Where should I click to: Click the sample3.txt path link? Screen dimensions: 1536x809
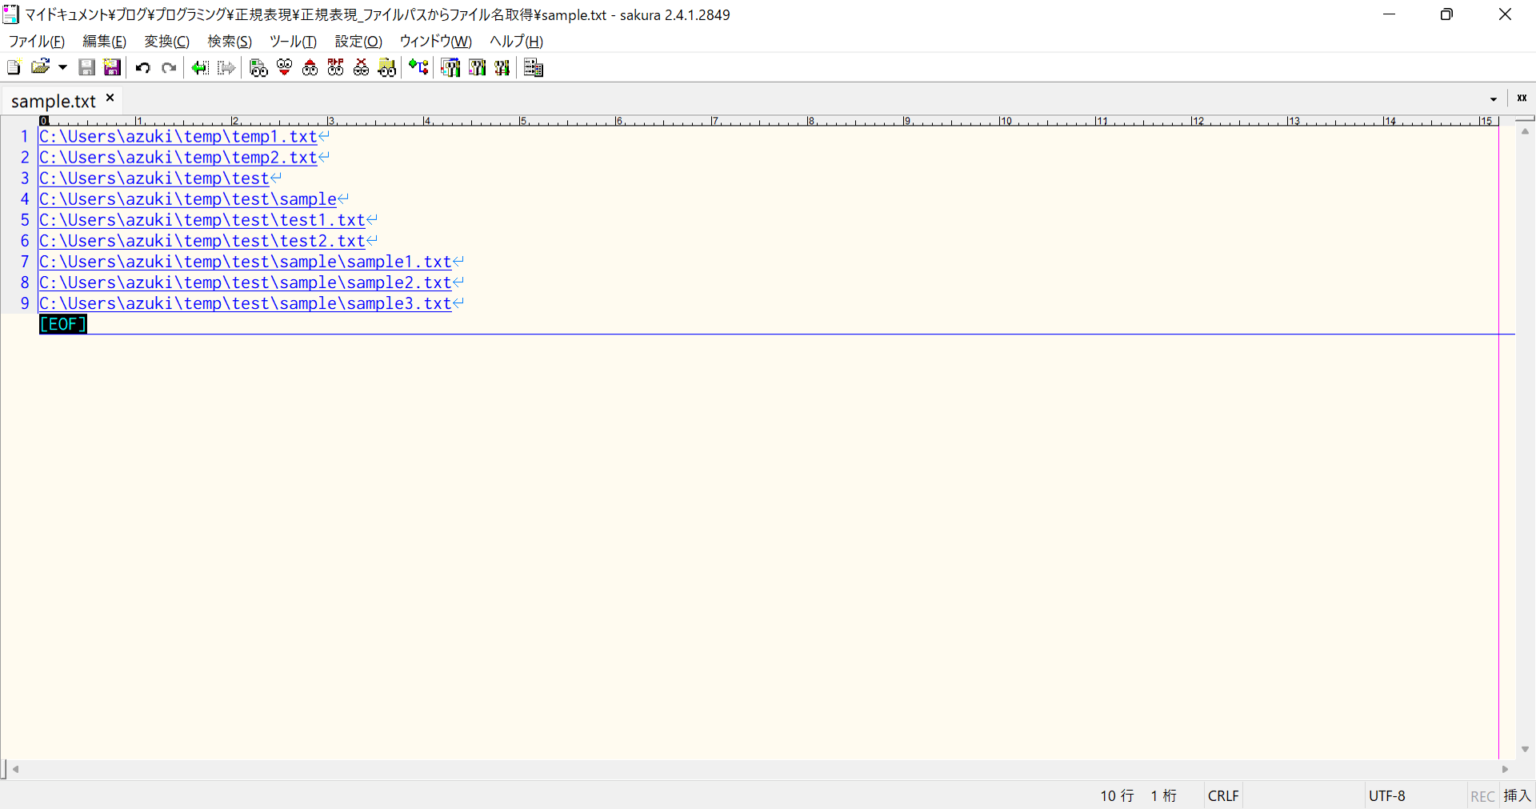[245, 303]
